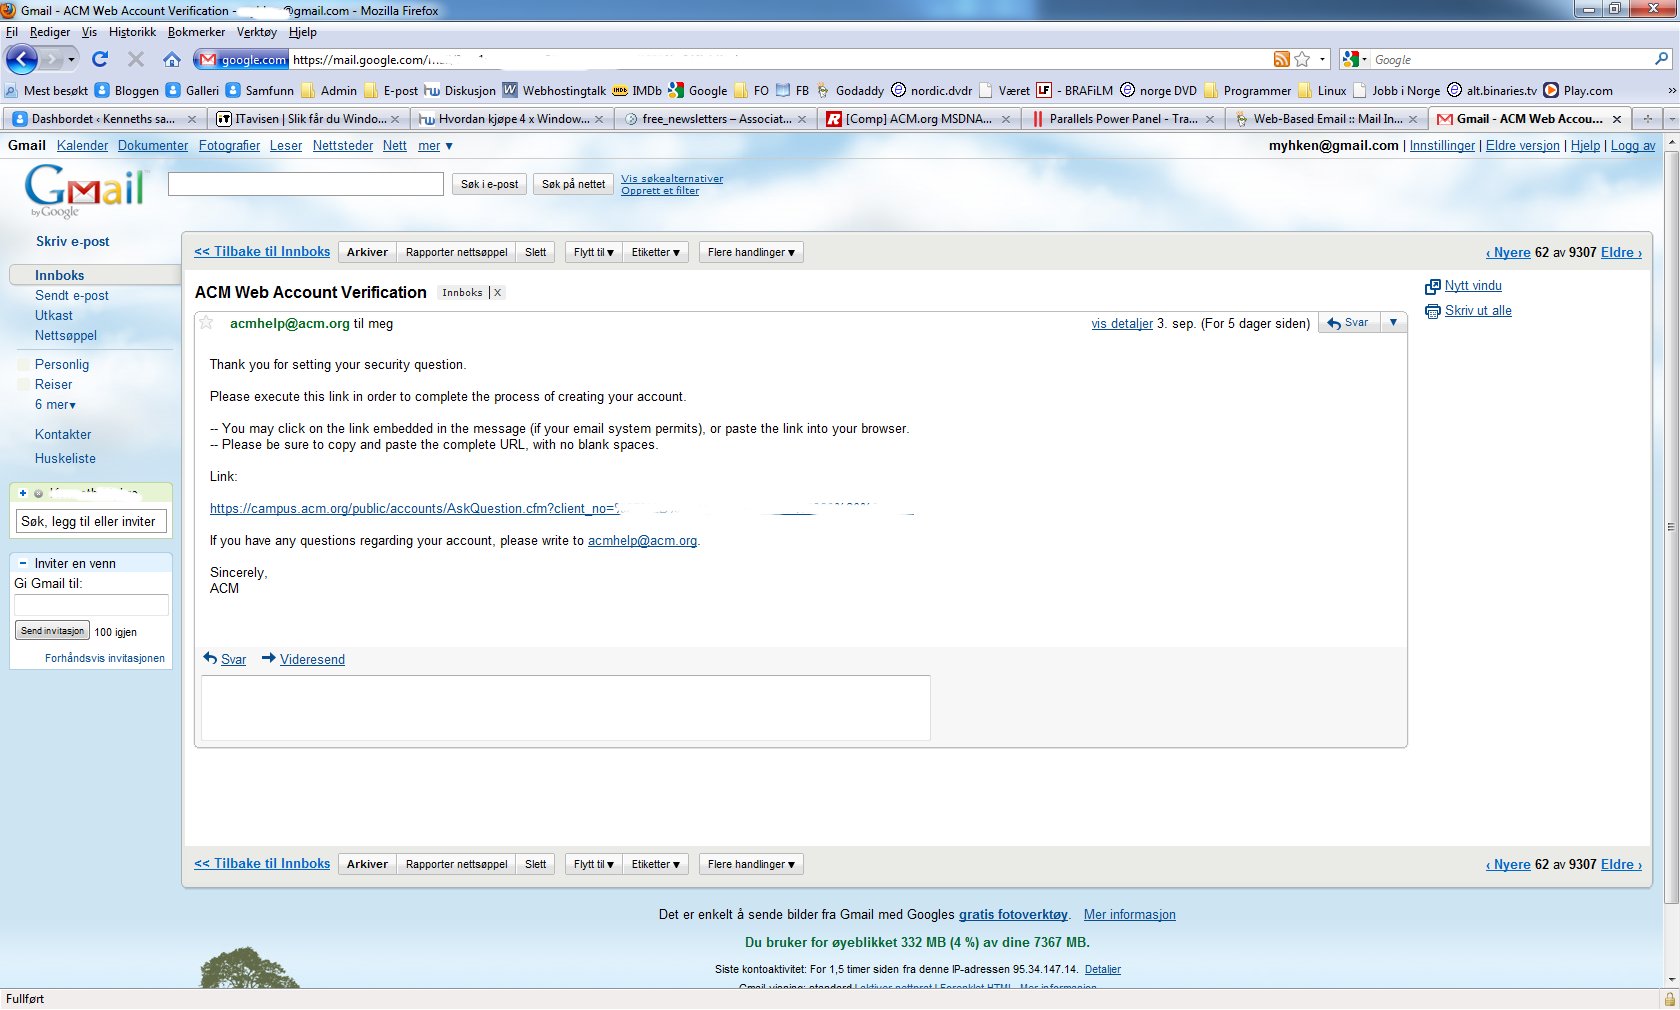Image resolution: width=1680 pixels, height=1010 pixels.
Task: Open the Godaddy bookmark
Action: point(850,90)
